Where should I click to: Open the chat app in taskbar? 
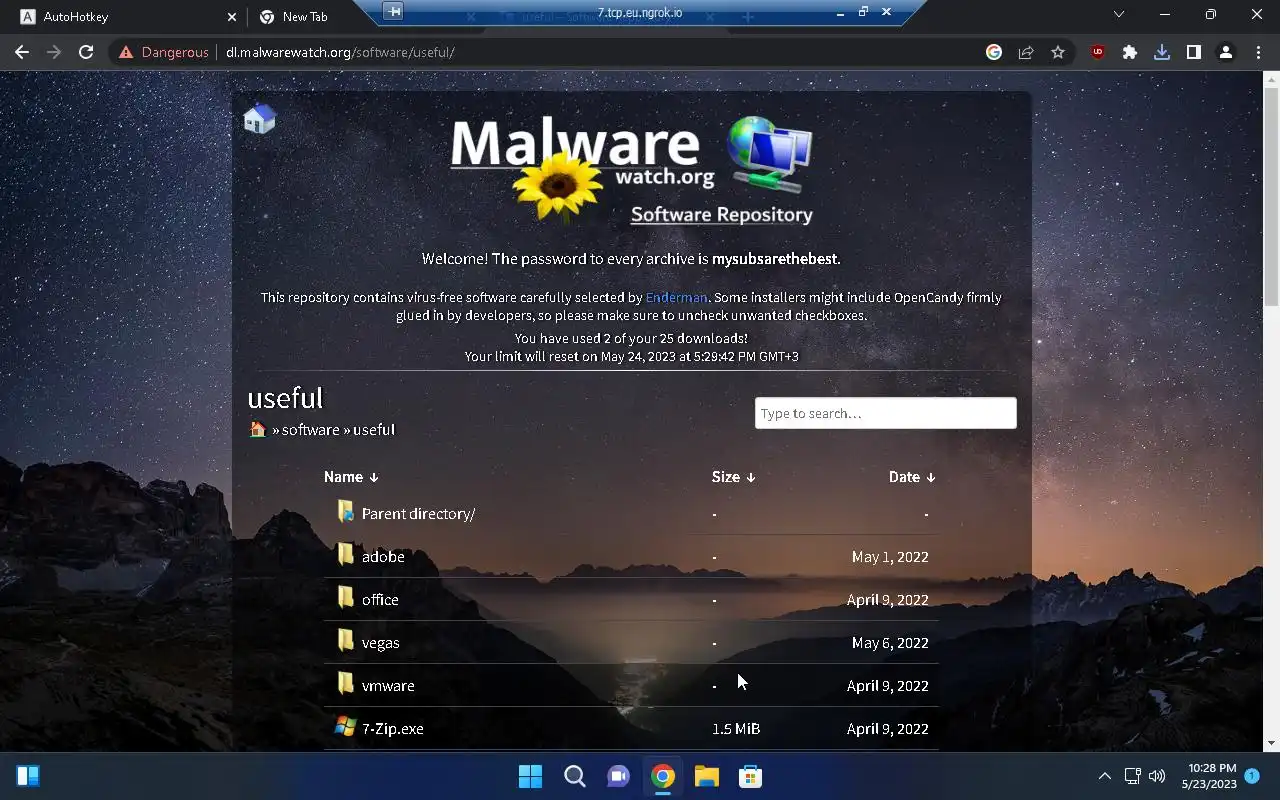point(618,776)
